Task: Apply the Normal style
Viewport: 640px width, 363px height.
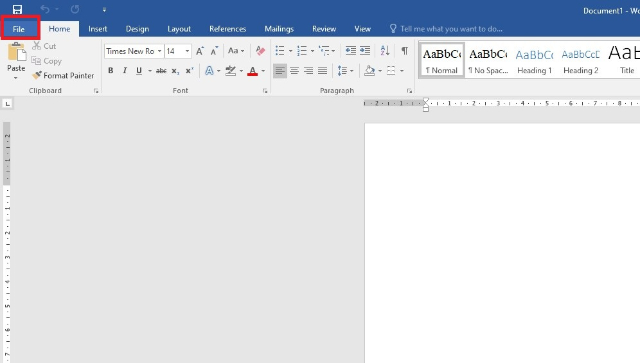Action: click(x=442, y=60)
